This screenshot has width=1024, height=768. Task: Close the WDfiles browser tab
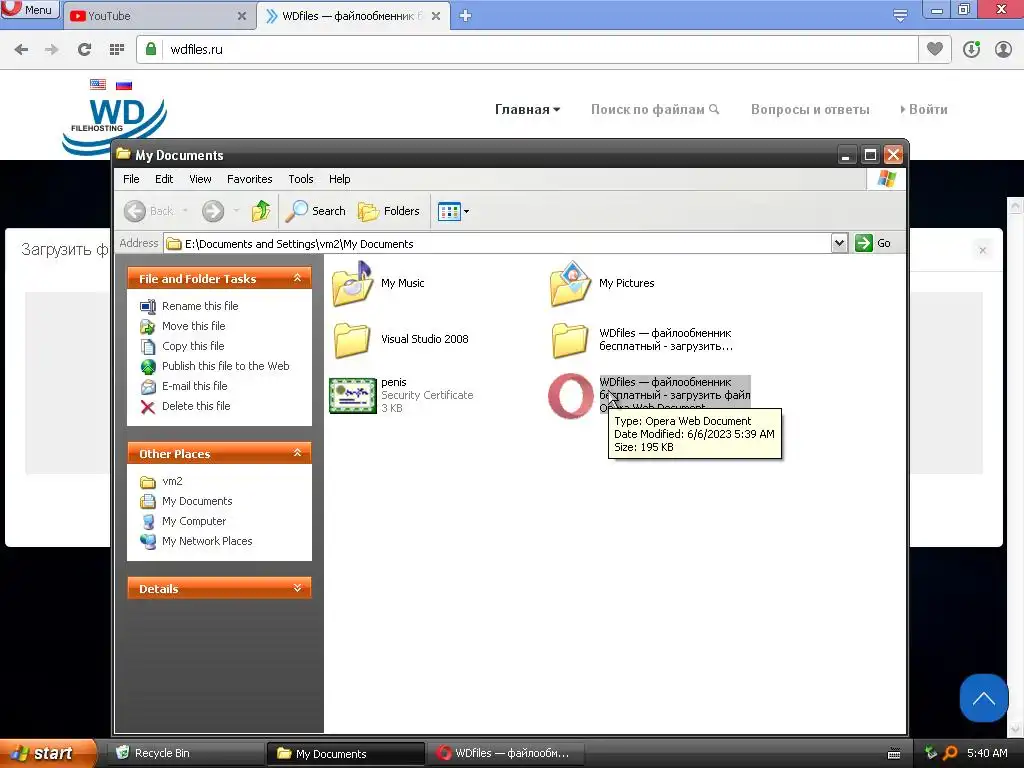click(x=436, y=16)
